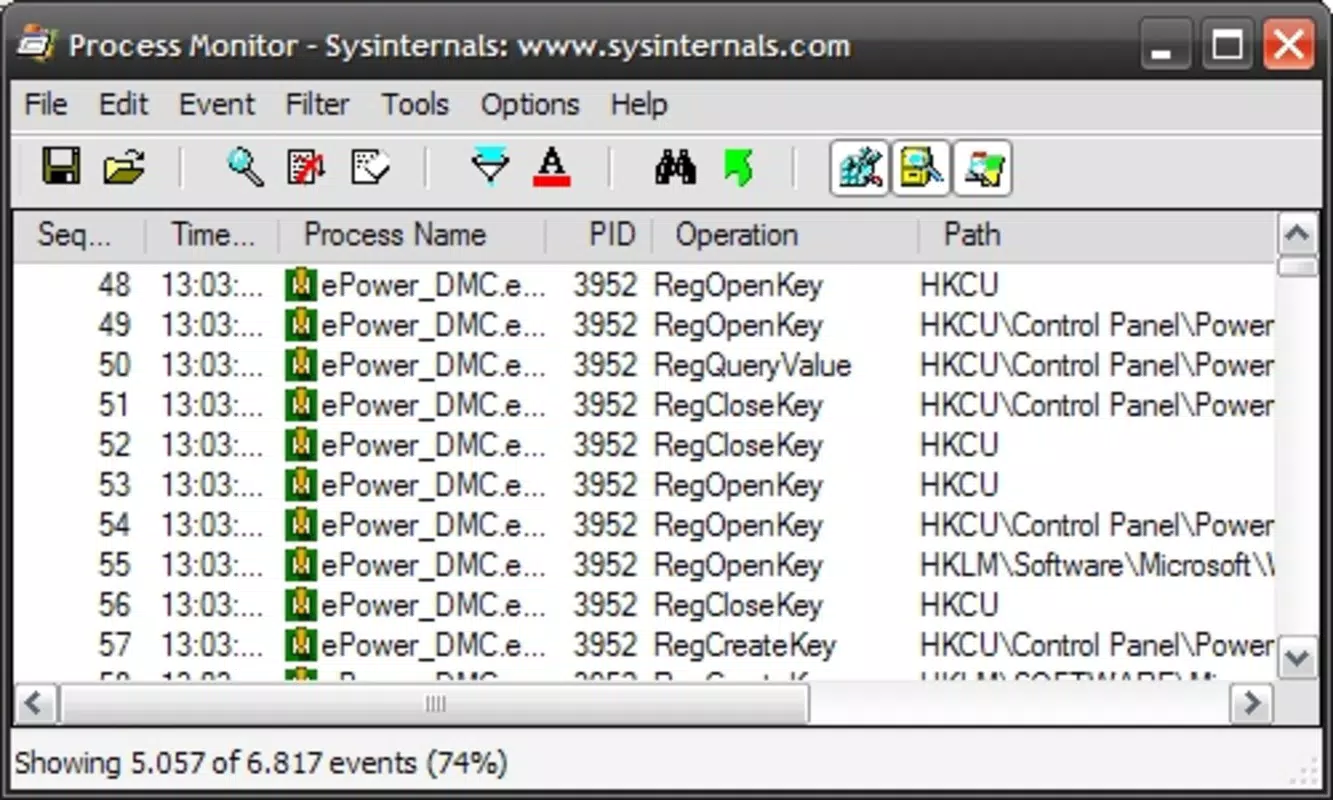Select RegCloseKey operation in row 56
Image resolution: width=1333 pixels, height=800 pixels.
click(738, 605)
